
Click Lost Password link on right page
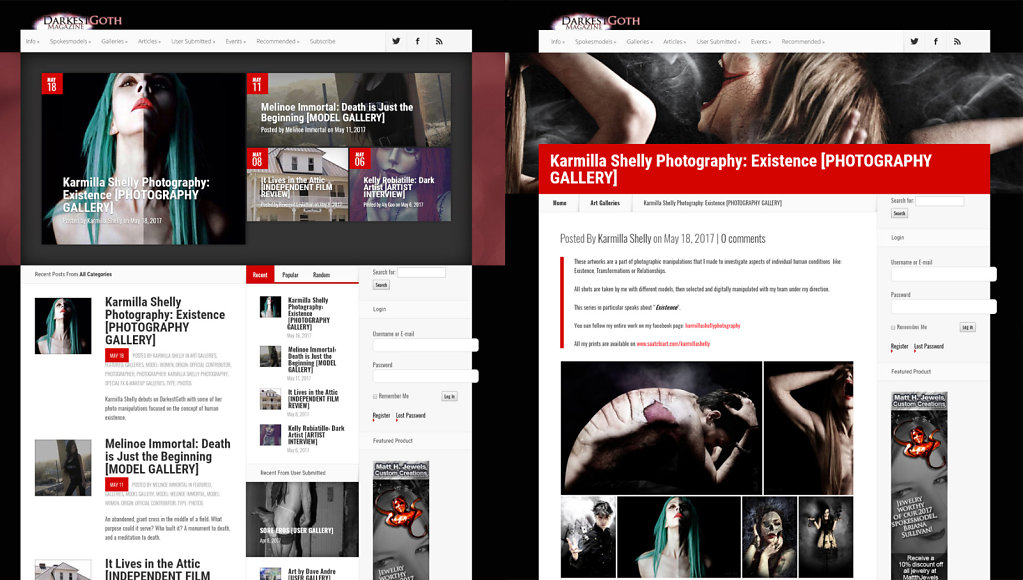pyautogui.click(x=929, y=346)
